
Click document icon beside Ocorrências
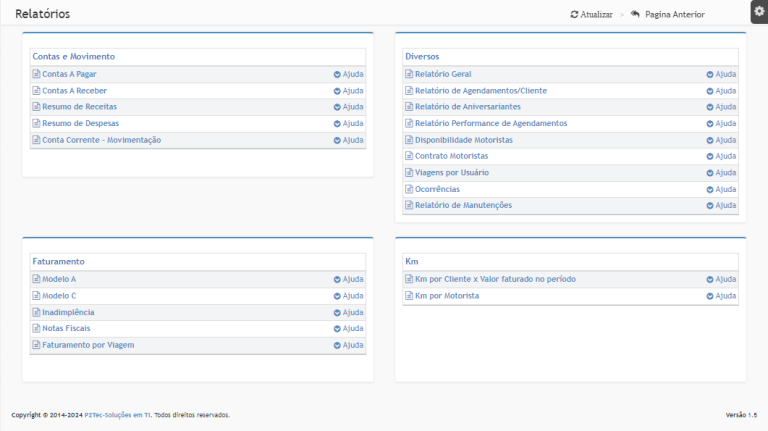pos(408,189)
